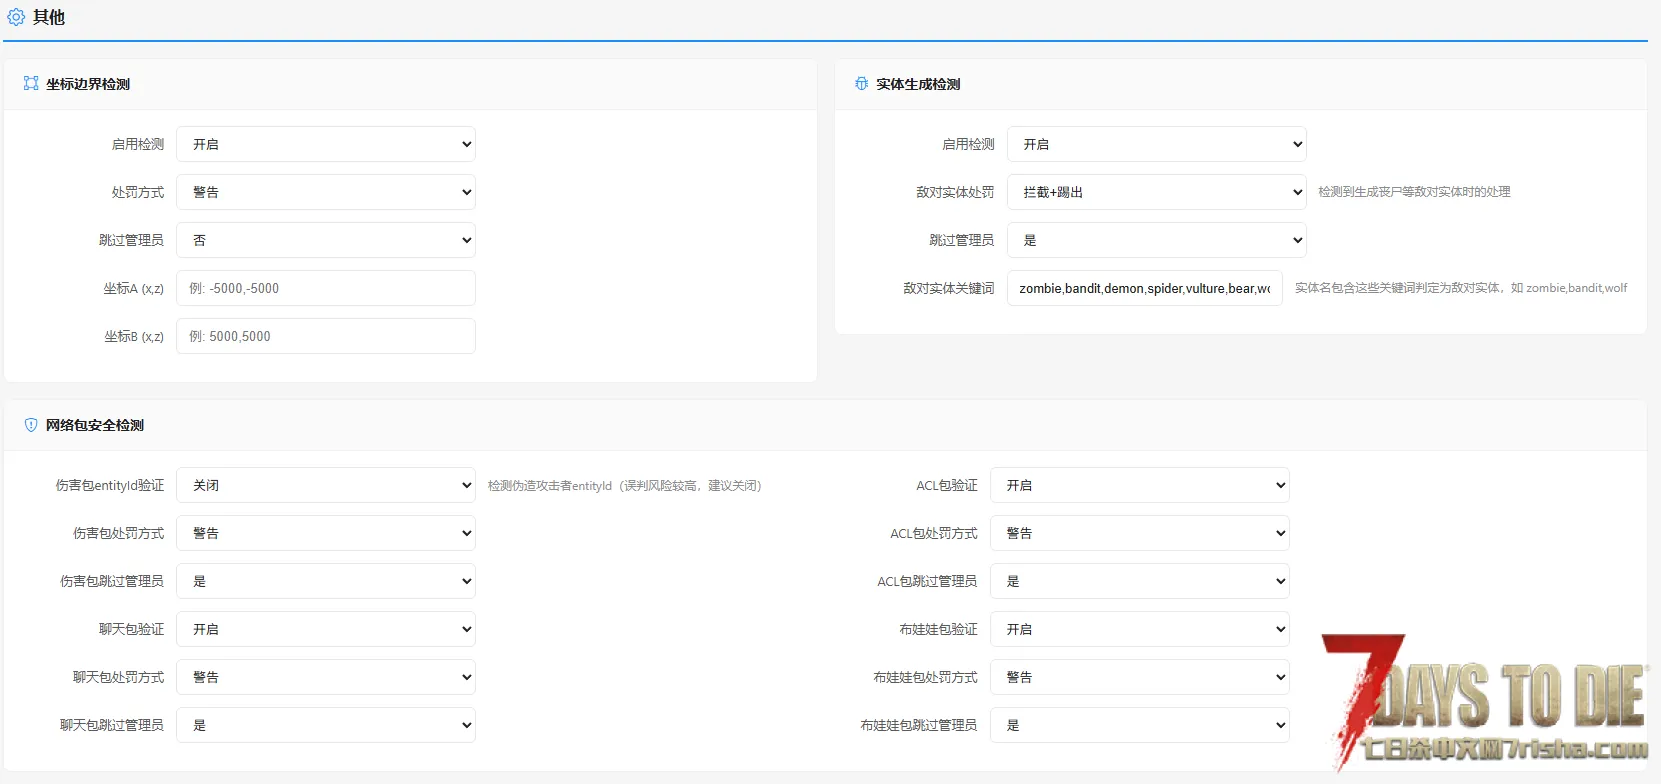Screen dimensions: 1661x784
Task: Open 伤害包entityId验证 dropdown set to 关闭
Action: pyautogui.click(x=325, y=485)
